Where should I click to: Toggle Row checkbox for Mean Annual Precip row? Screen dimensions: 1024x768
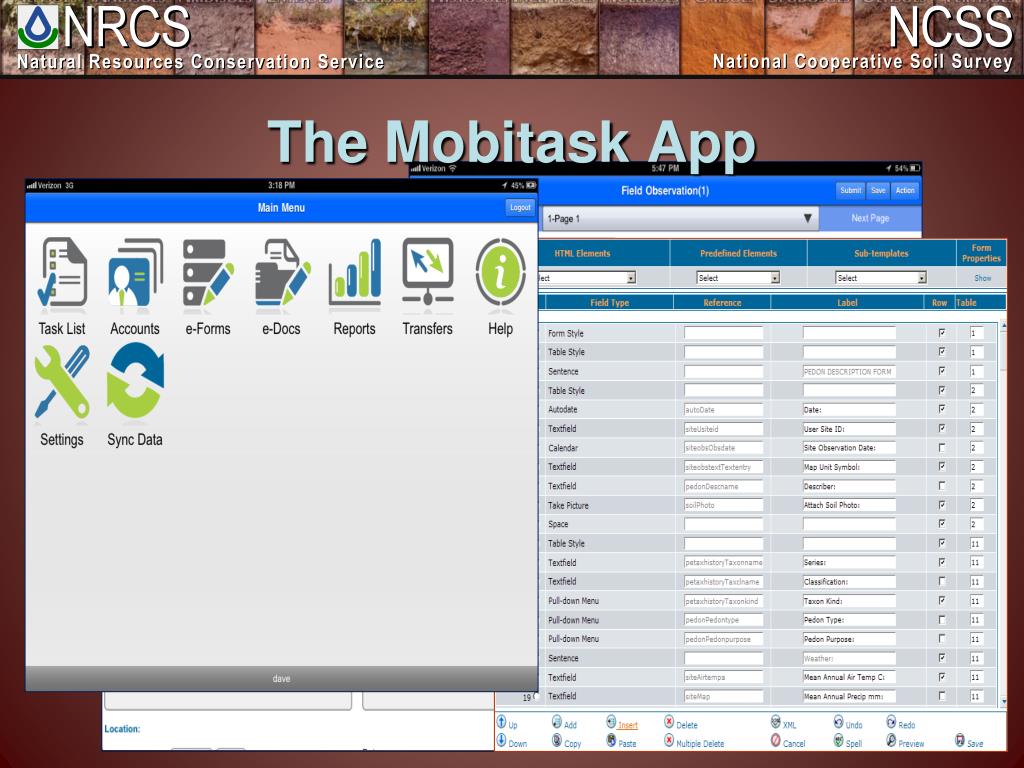[x=941, y=696]
